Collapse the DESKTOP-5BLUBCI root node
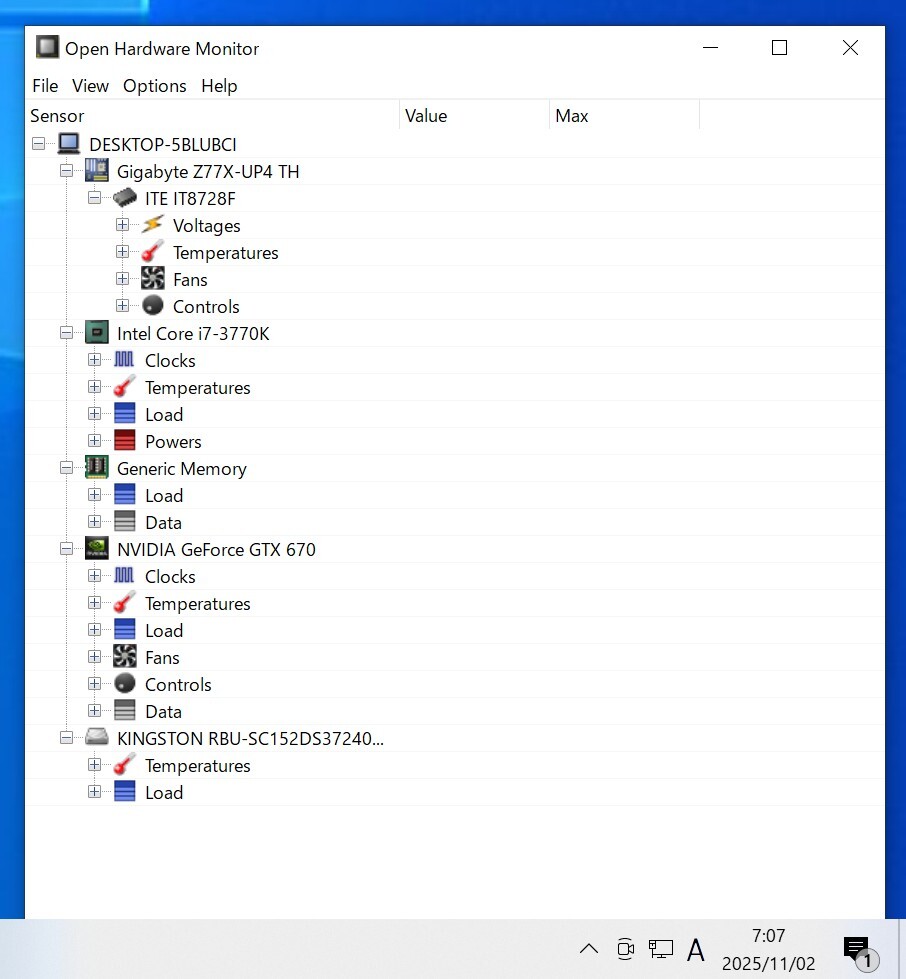 [x=39, y=144]
